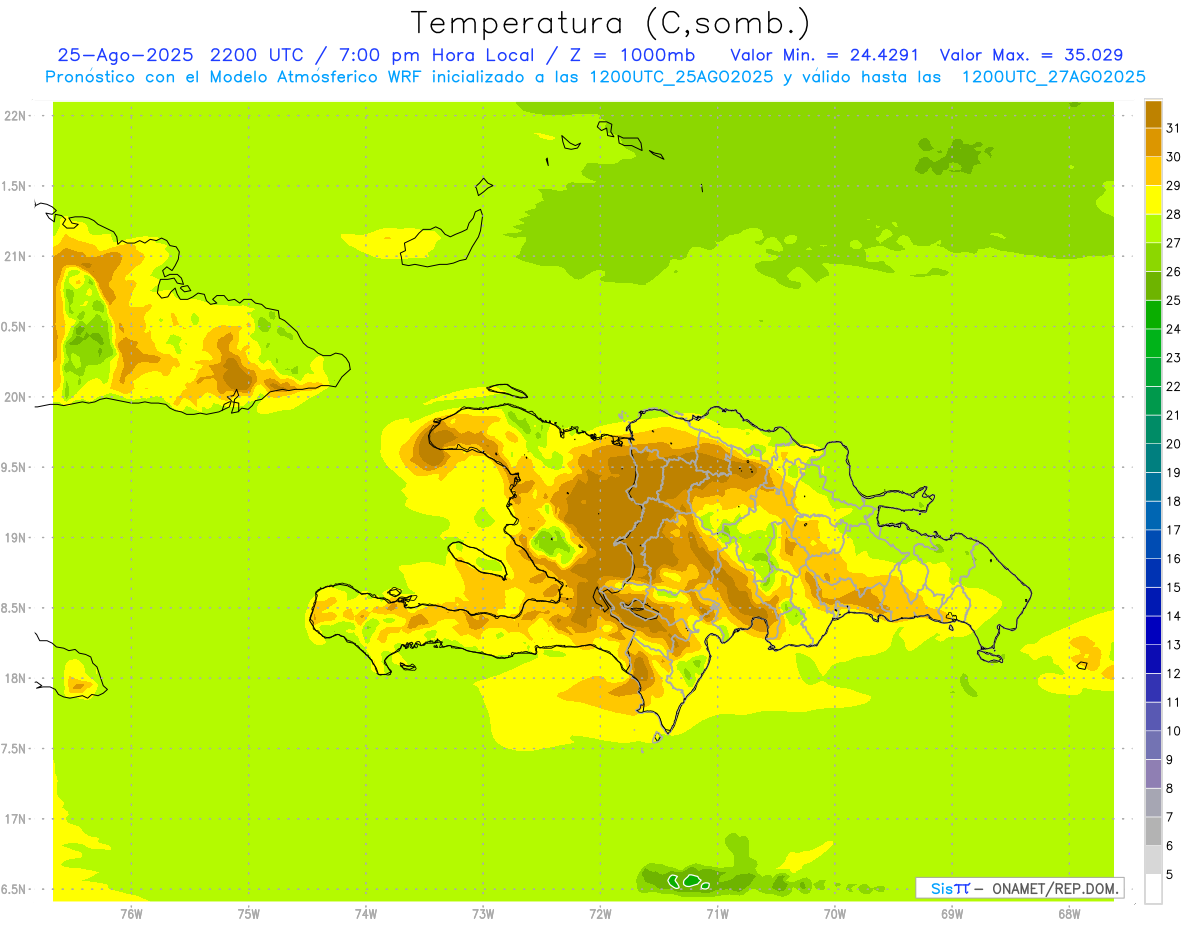1200x927 pixels.
Task: Click the '6.5N' latitude axis label
Action: (14, 889)
